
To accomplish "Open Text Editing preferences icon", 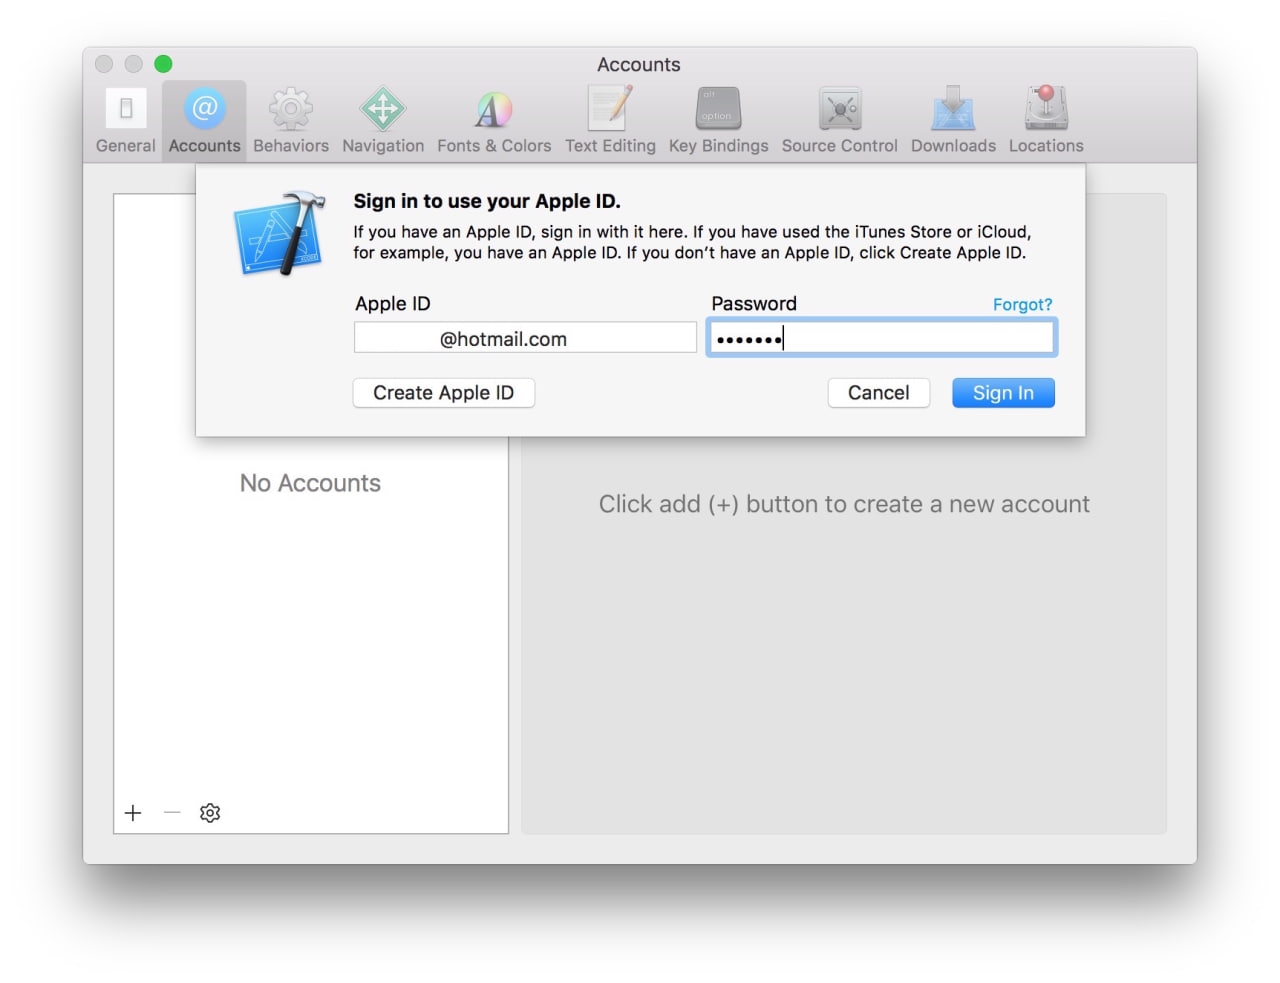I will pyautogui.click(x=610, y=108).
